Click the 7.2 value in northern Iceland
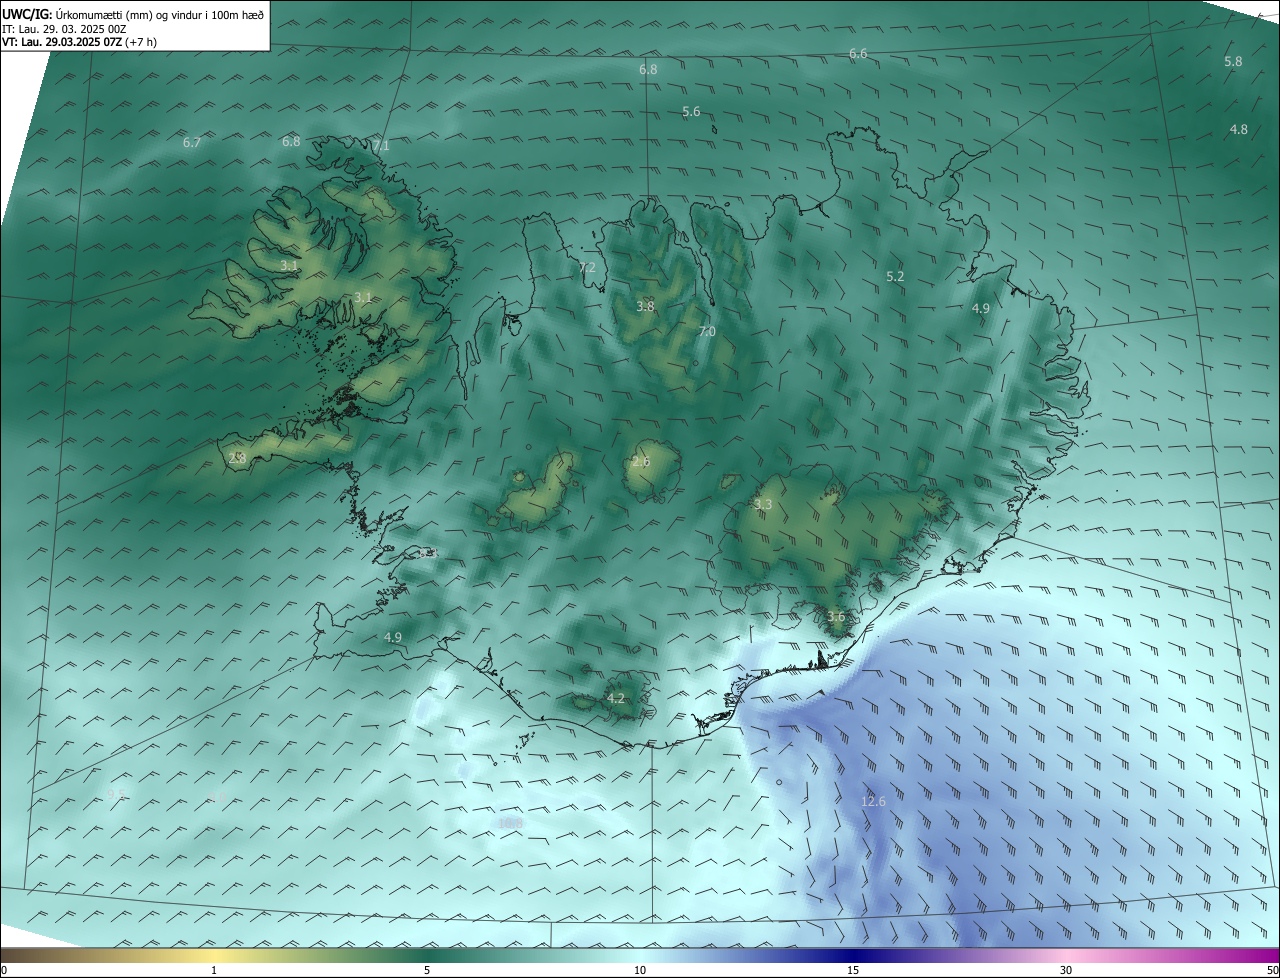1280x978 pixels. [587, 267]
